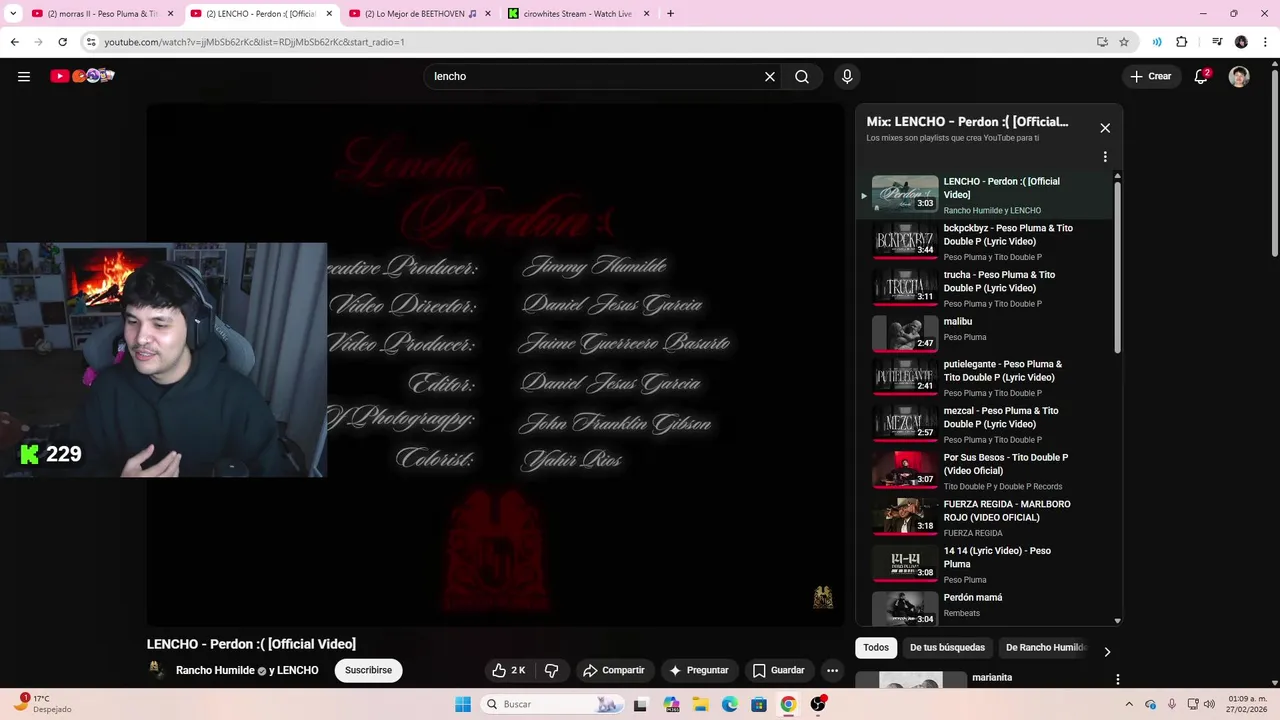Viewport: 1280px width, 720px height.
Task: Play 'malibu' by Peso Pluma
Action: (x=986, y=334)
